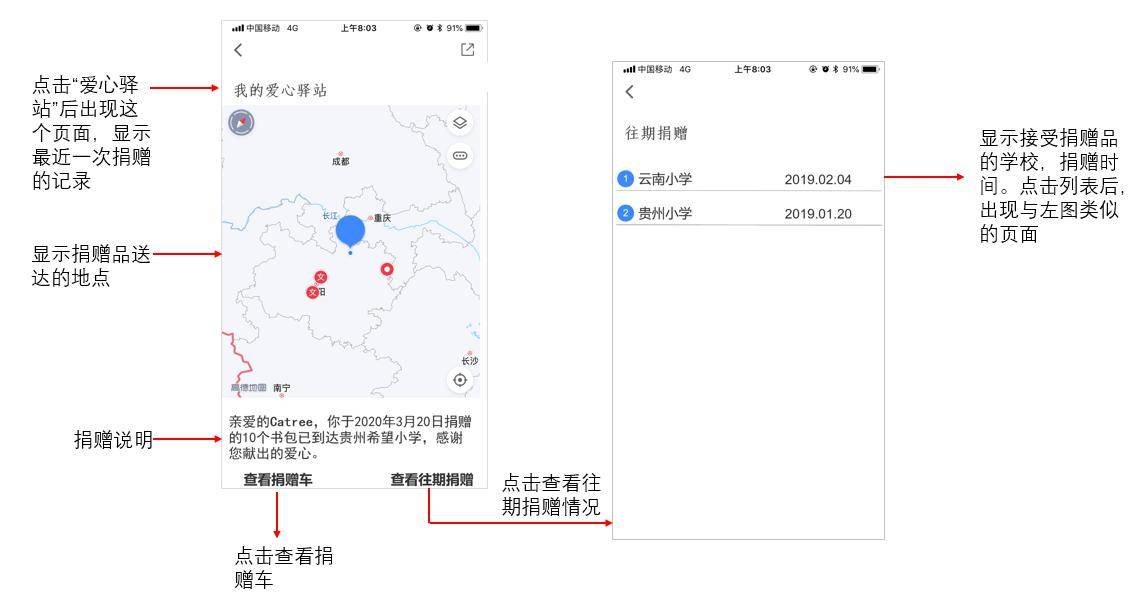Tap the red ring destination marker
The image size is (1144, 599).
tap(387, 269)
